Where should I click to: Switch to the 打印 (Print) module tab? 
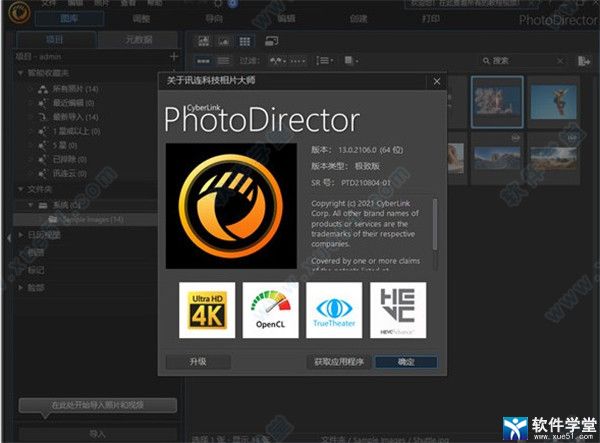pyautogui.click(x=431, y=18)
